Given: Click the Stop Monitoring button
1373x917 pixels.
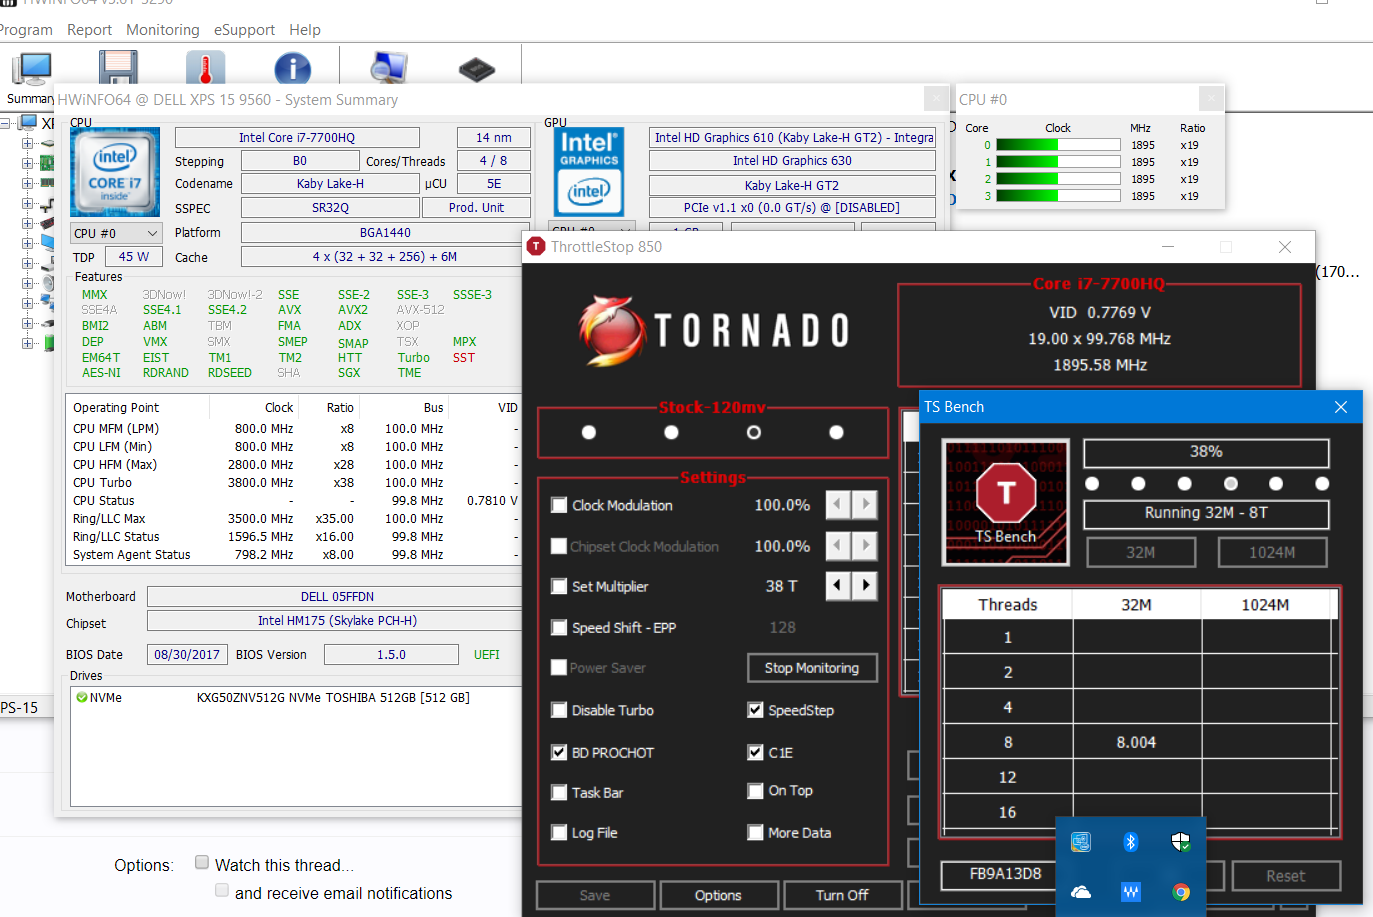Looking at the screenshot, I should coord(812,668).
